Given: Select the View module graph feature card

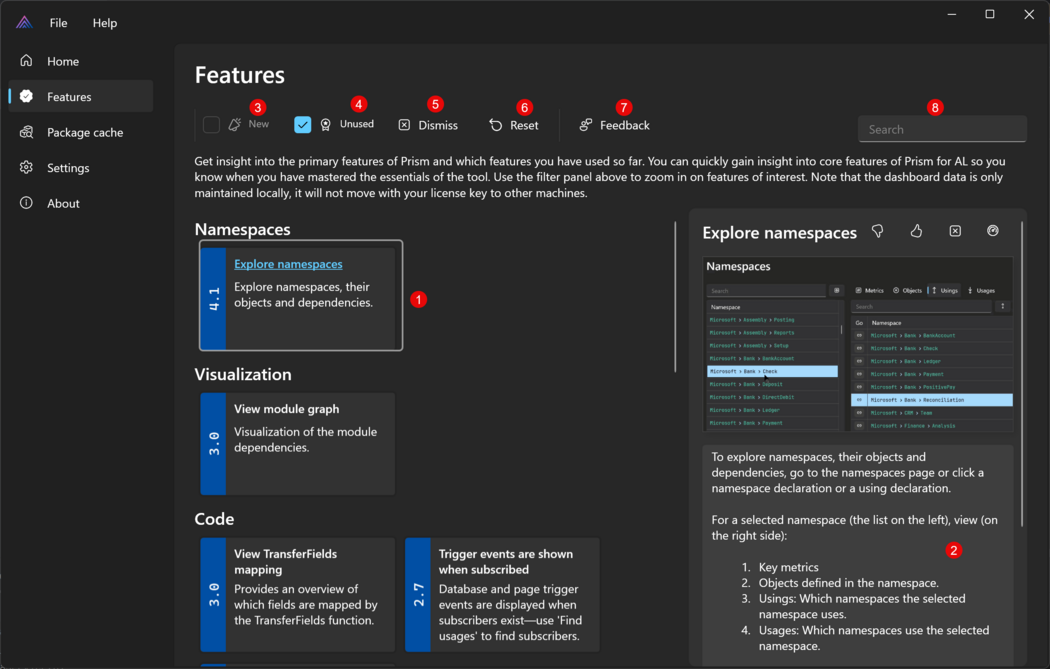Looking at the screenshot, I should point(297,443).
